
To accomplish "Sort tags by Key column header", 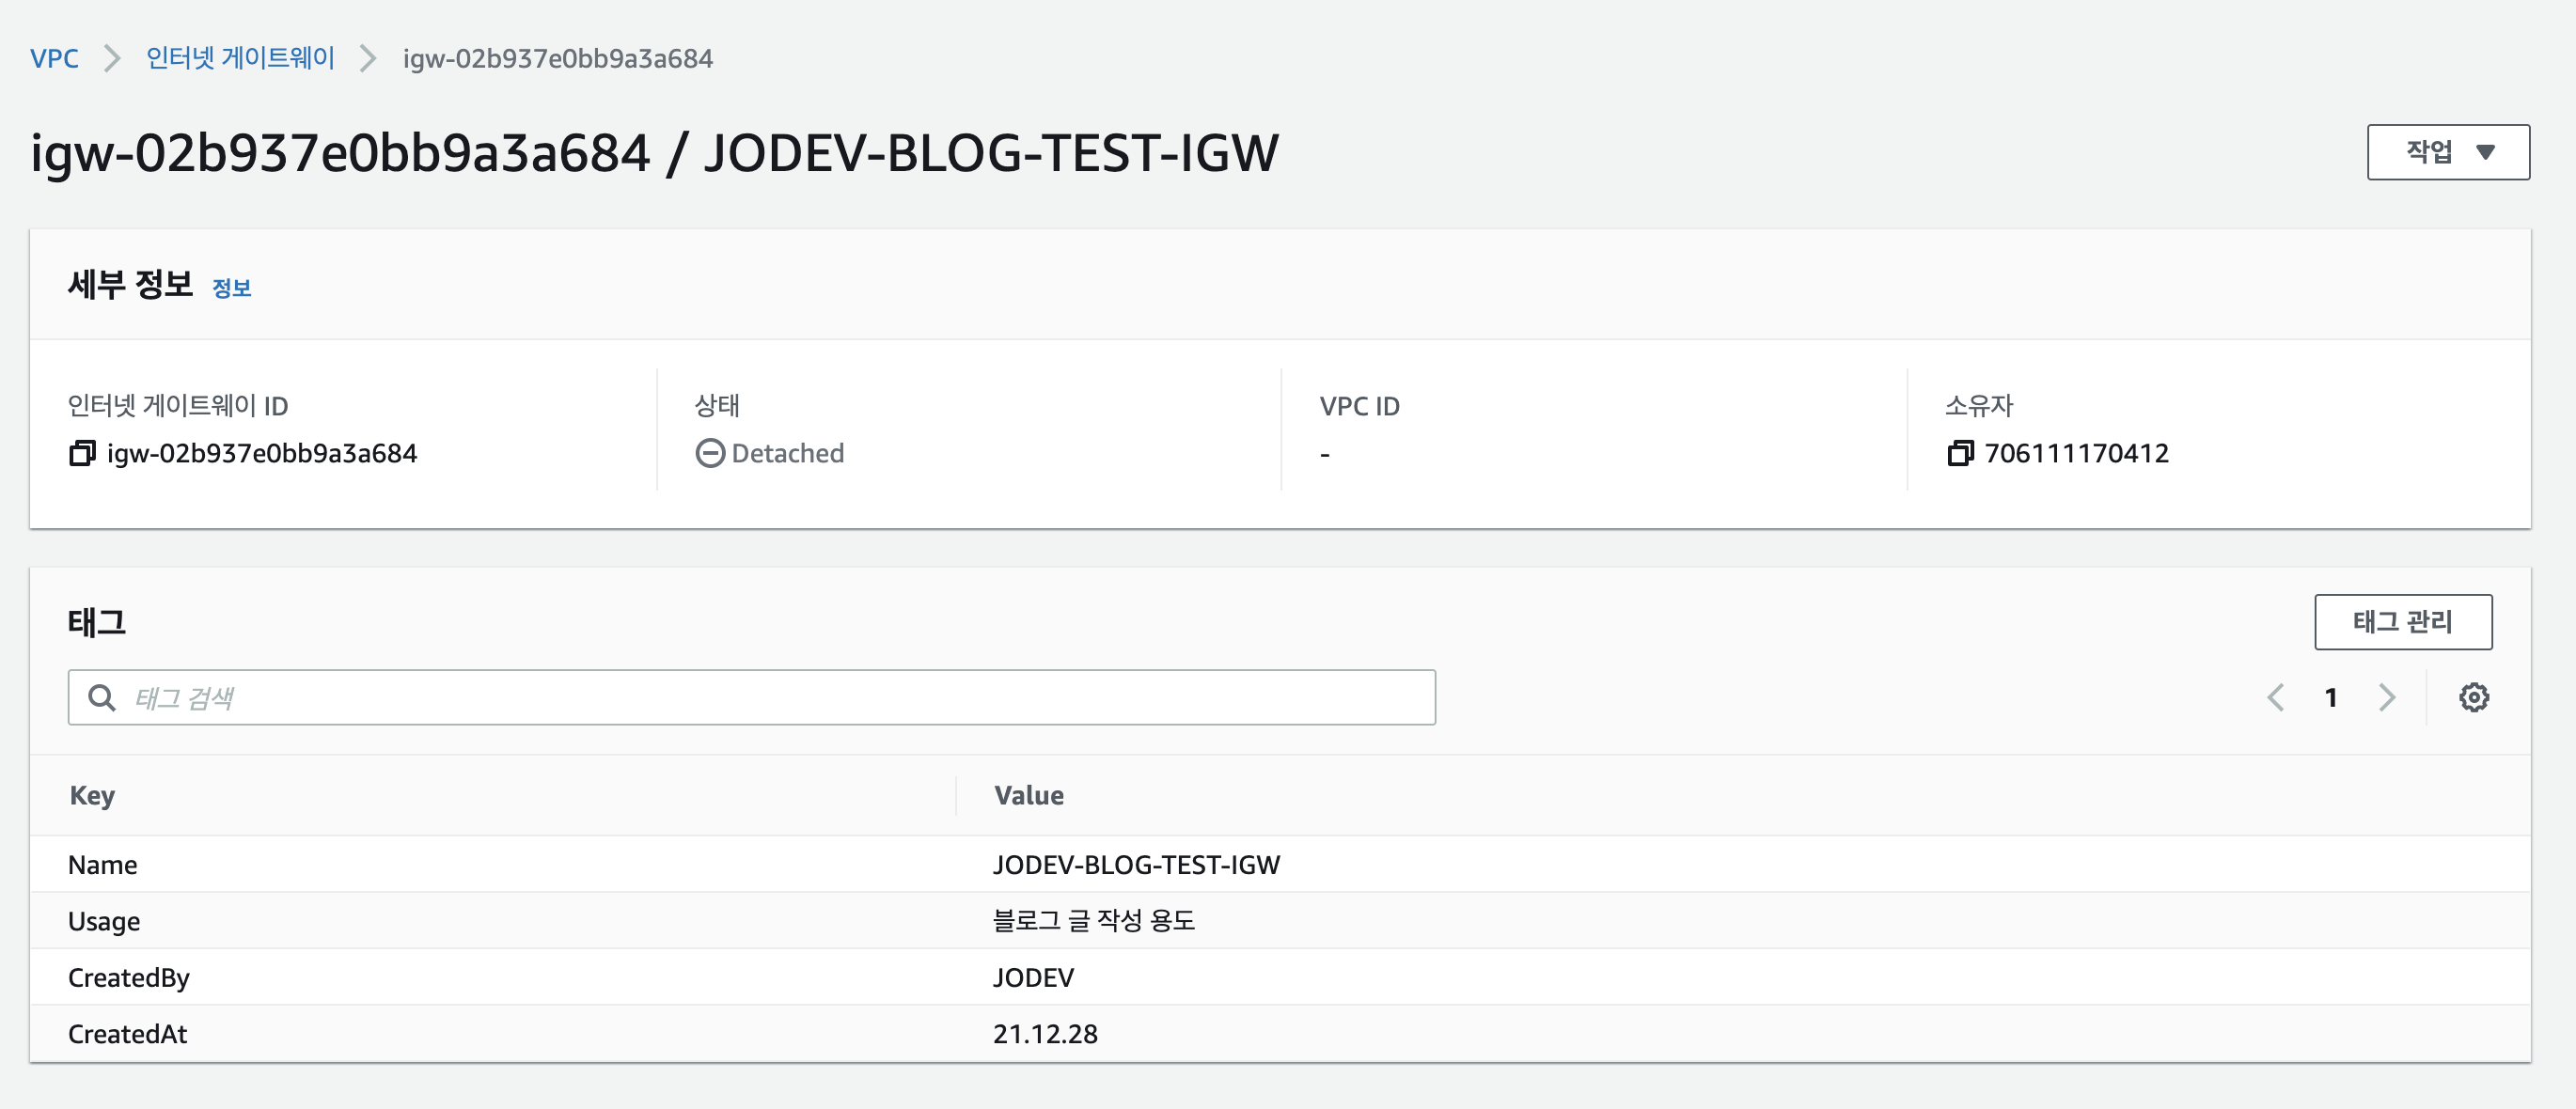I will click(92, 796).
